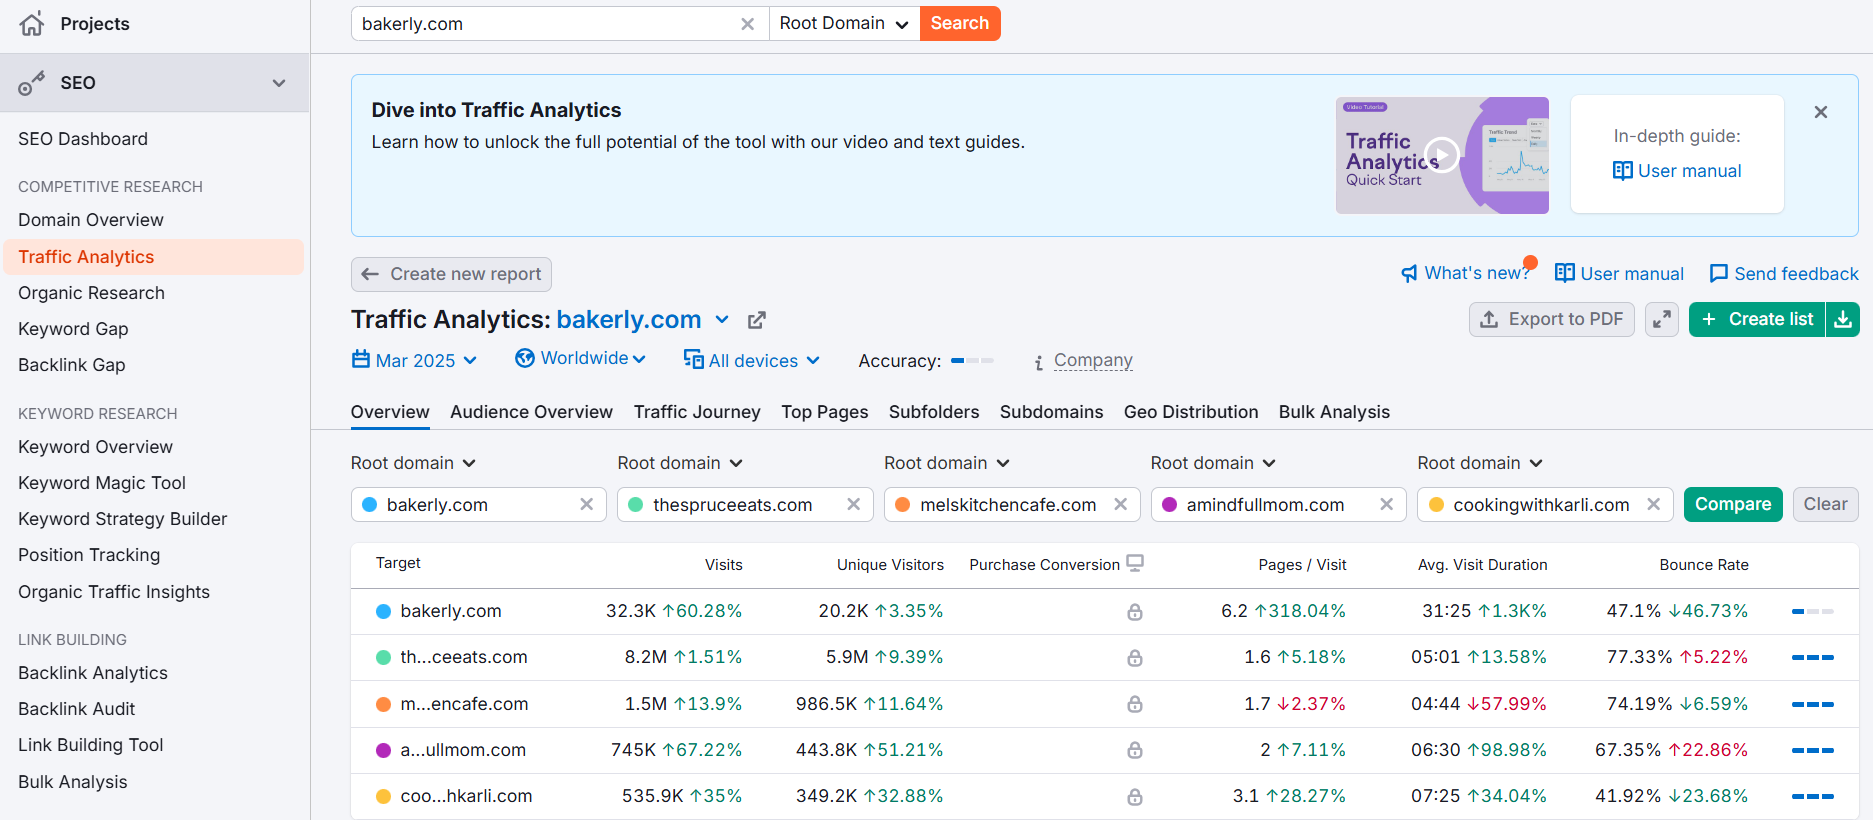Viewport: 1873px width, 820px height.
Task: Open Keyword Magic Tool in sidebar
Action: click(x=102, y=483)
